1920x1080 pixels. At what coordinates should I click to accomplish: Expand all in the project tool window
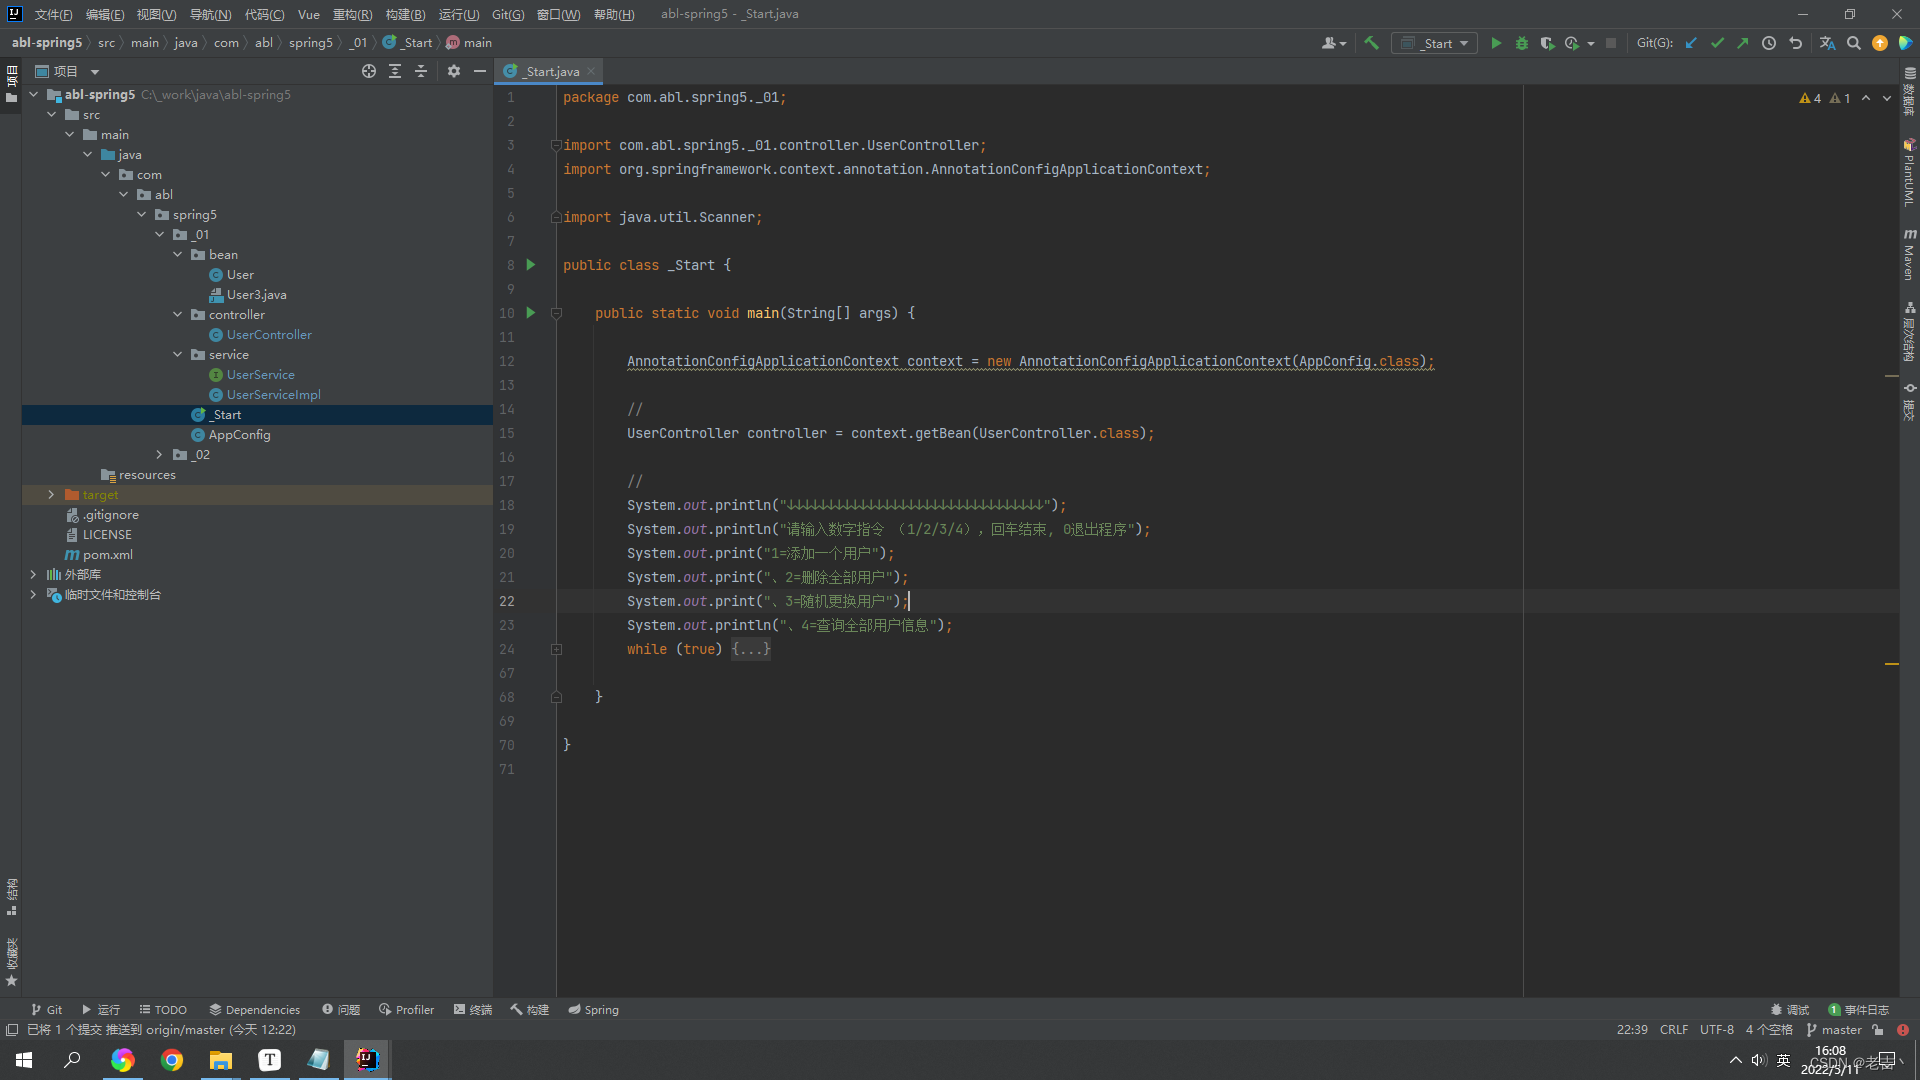point(395,71)
